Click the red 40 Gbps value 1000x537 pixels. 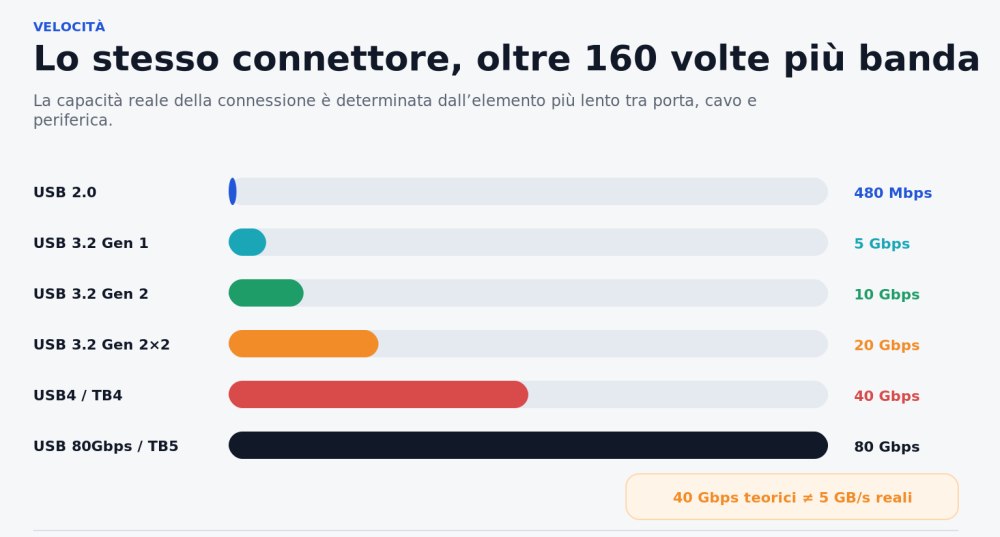886,395
